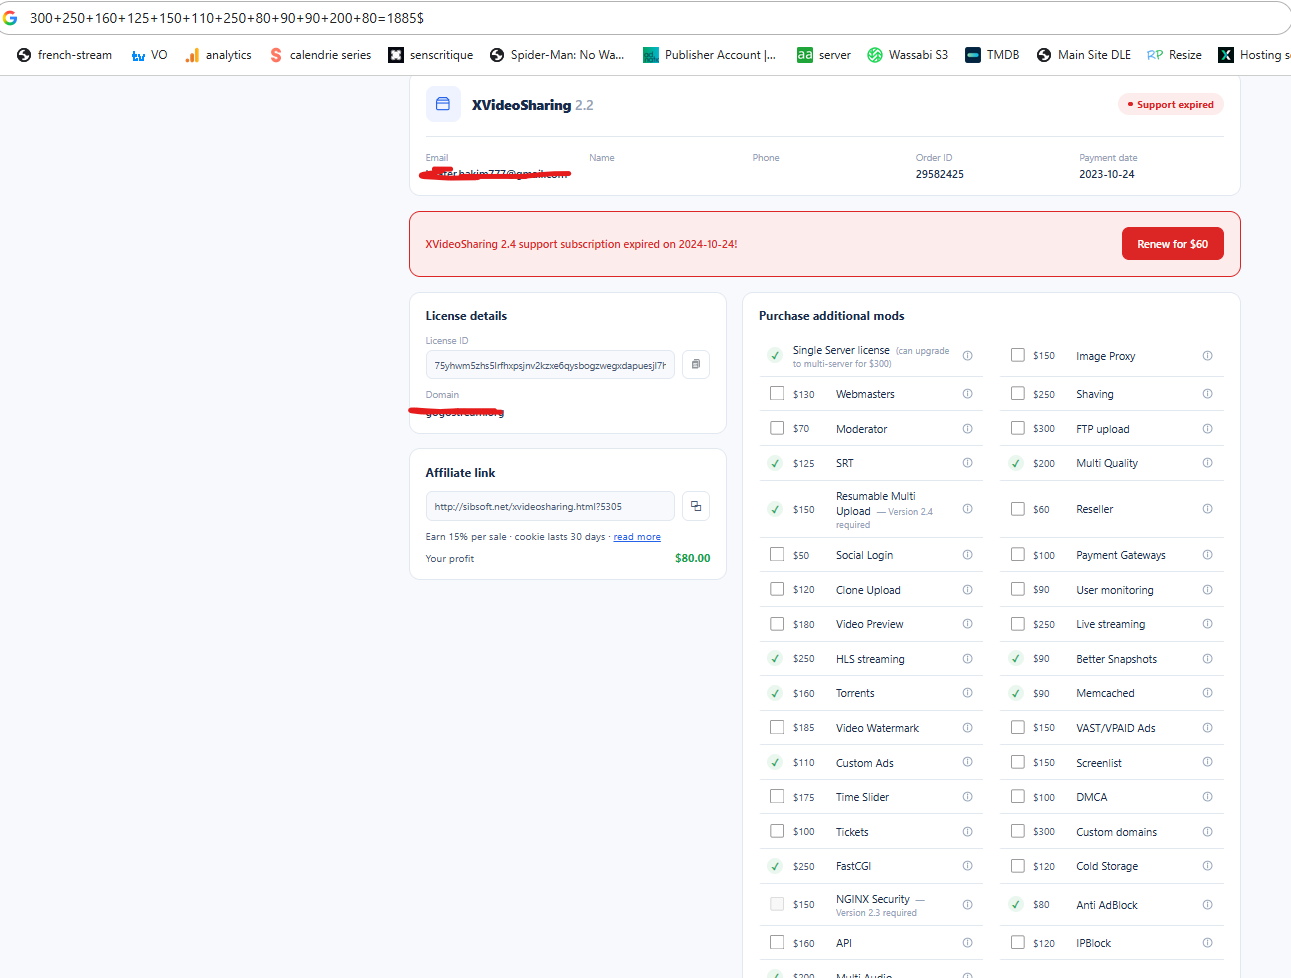Show info for Payment Gateways mod
This screenshot has width=1291, height=978.
(x=1207, y=555)
